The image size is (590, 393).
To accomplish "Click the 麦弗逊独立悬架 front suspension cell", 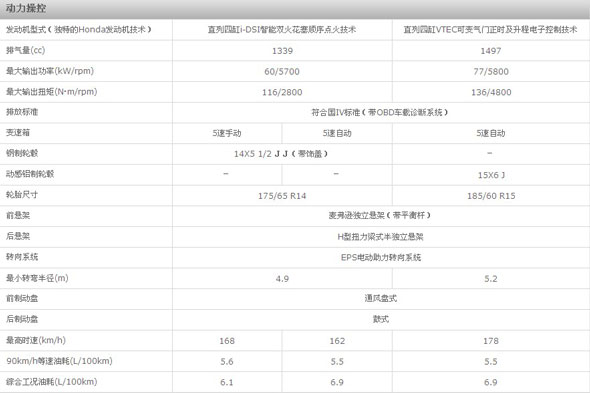I will 380,215.
